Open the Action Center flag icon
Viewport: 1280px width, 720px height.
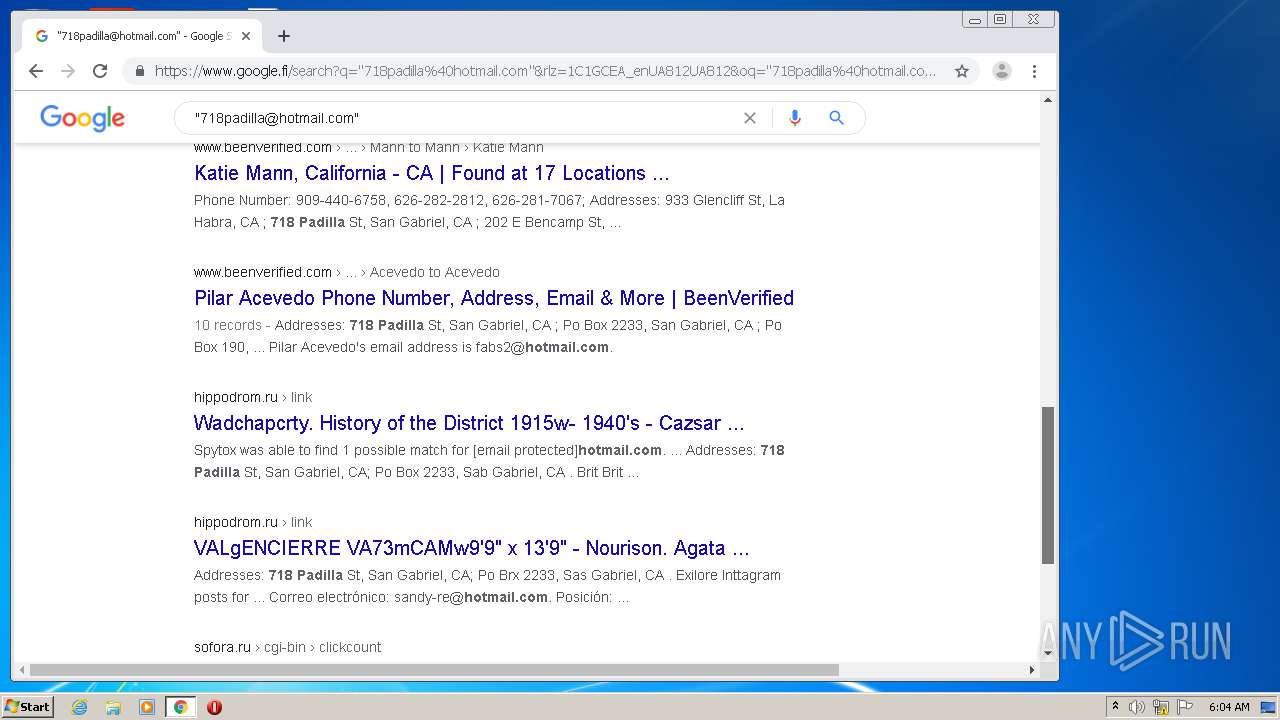1185,707
